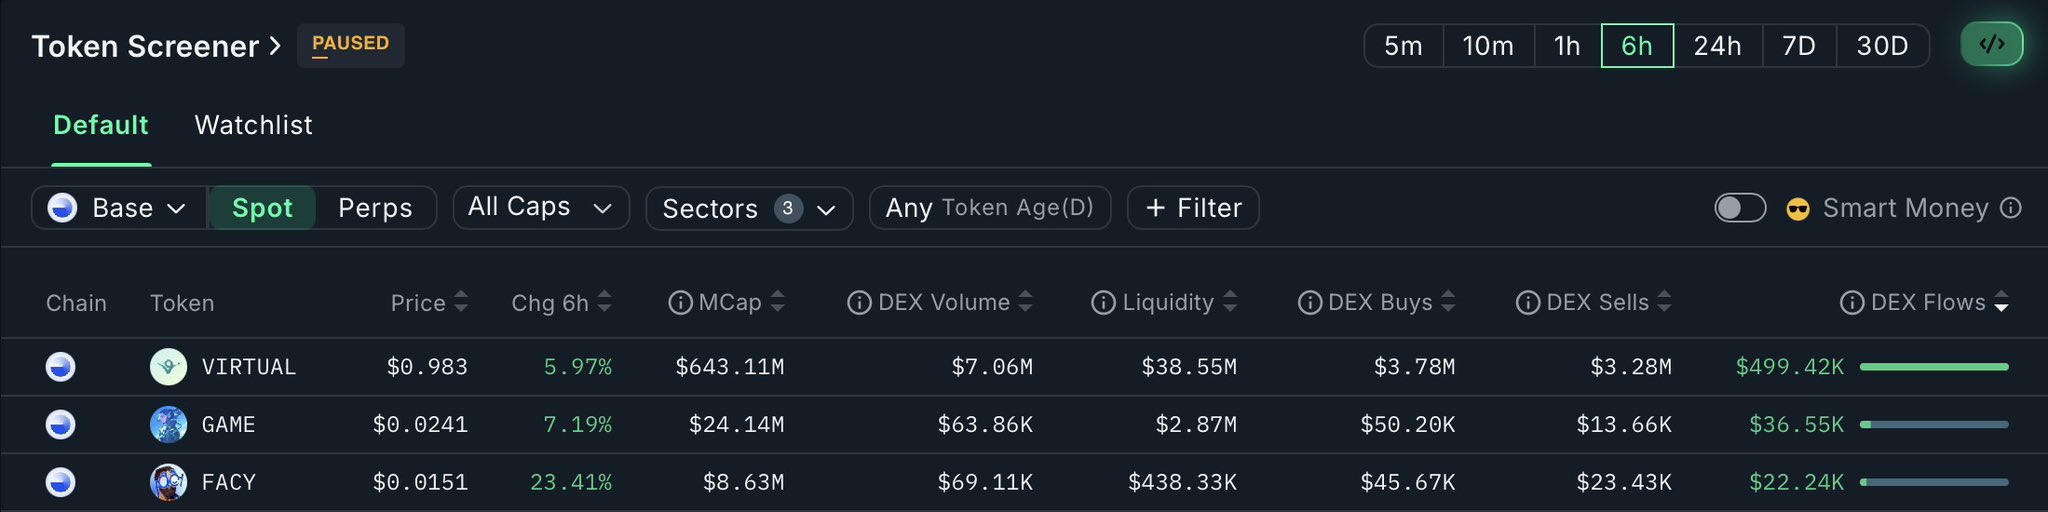Switch market type to Perps

pyautogui.click(x=375, y=208)
